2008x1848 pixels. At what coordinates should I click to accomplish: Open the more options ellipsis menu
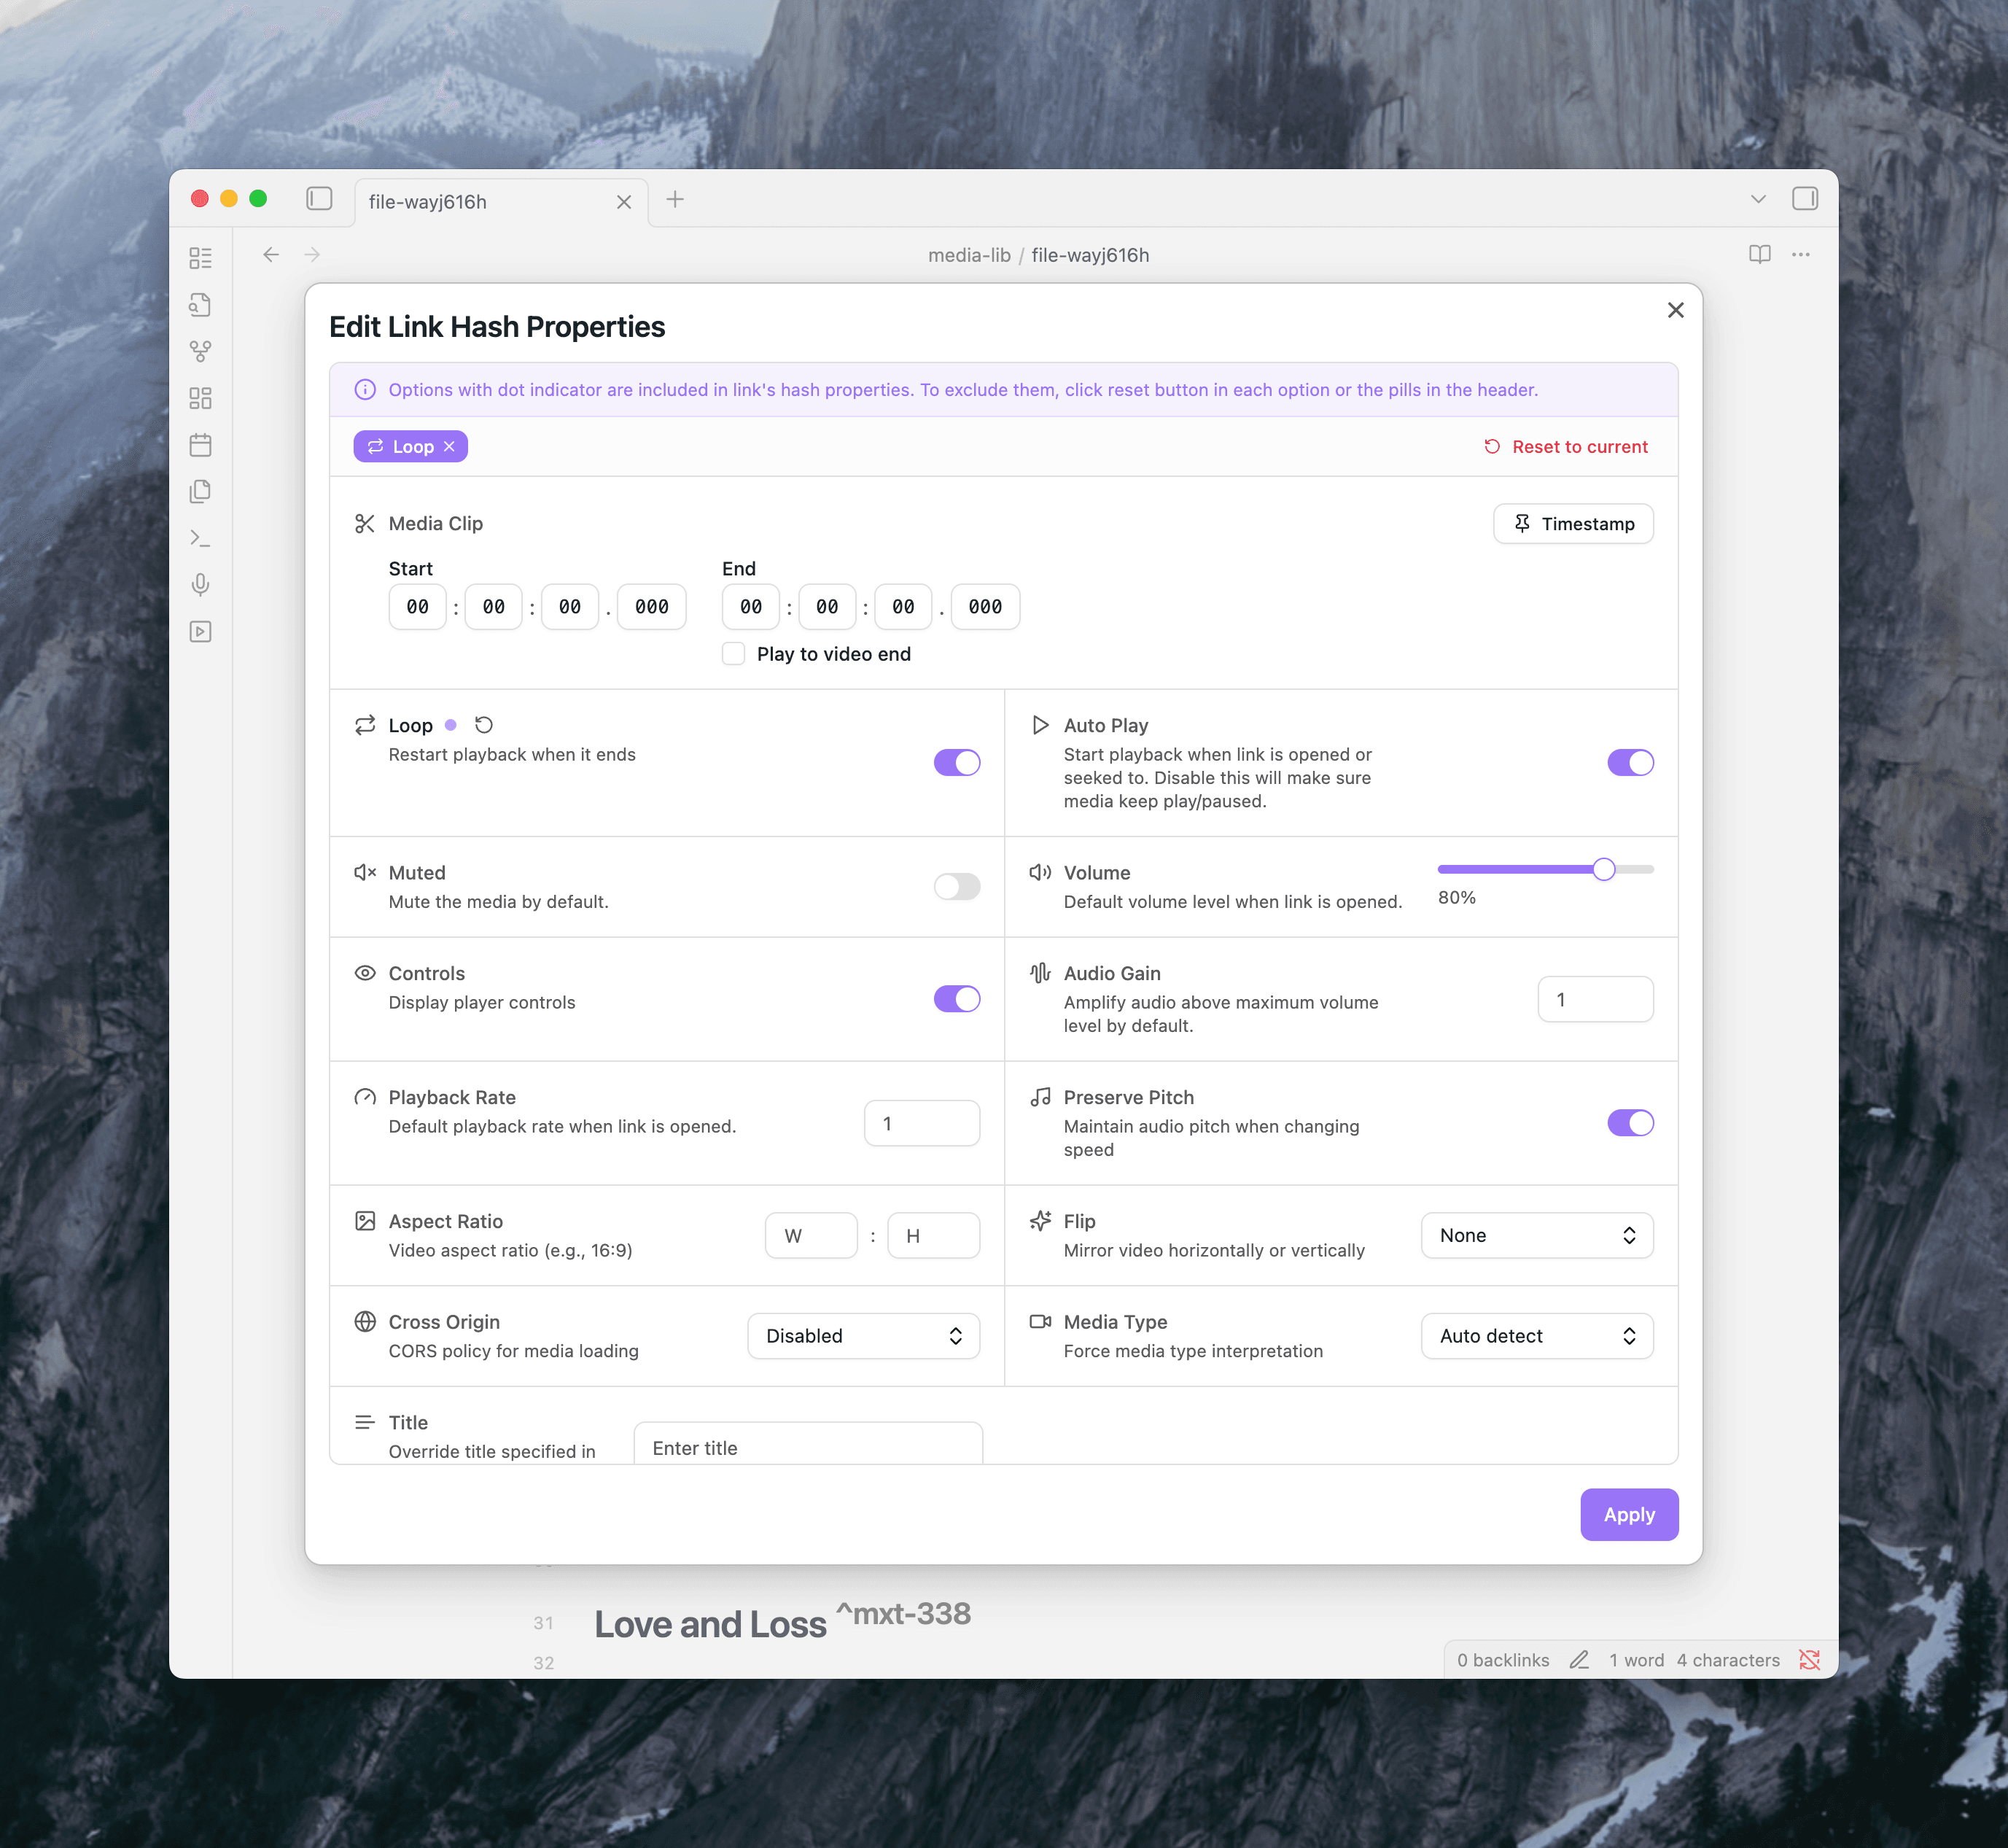click(x=1800, y=254)
